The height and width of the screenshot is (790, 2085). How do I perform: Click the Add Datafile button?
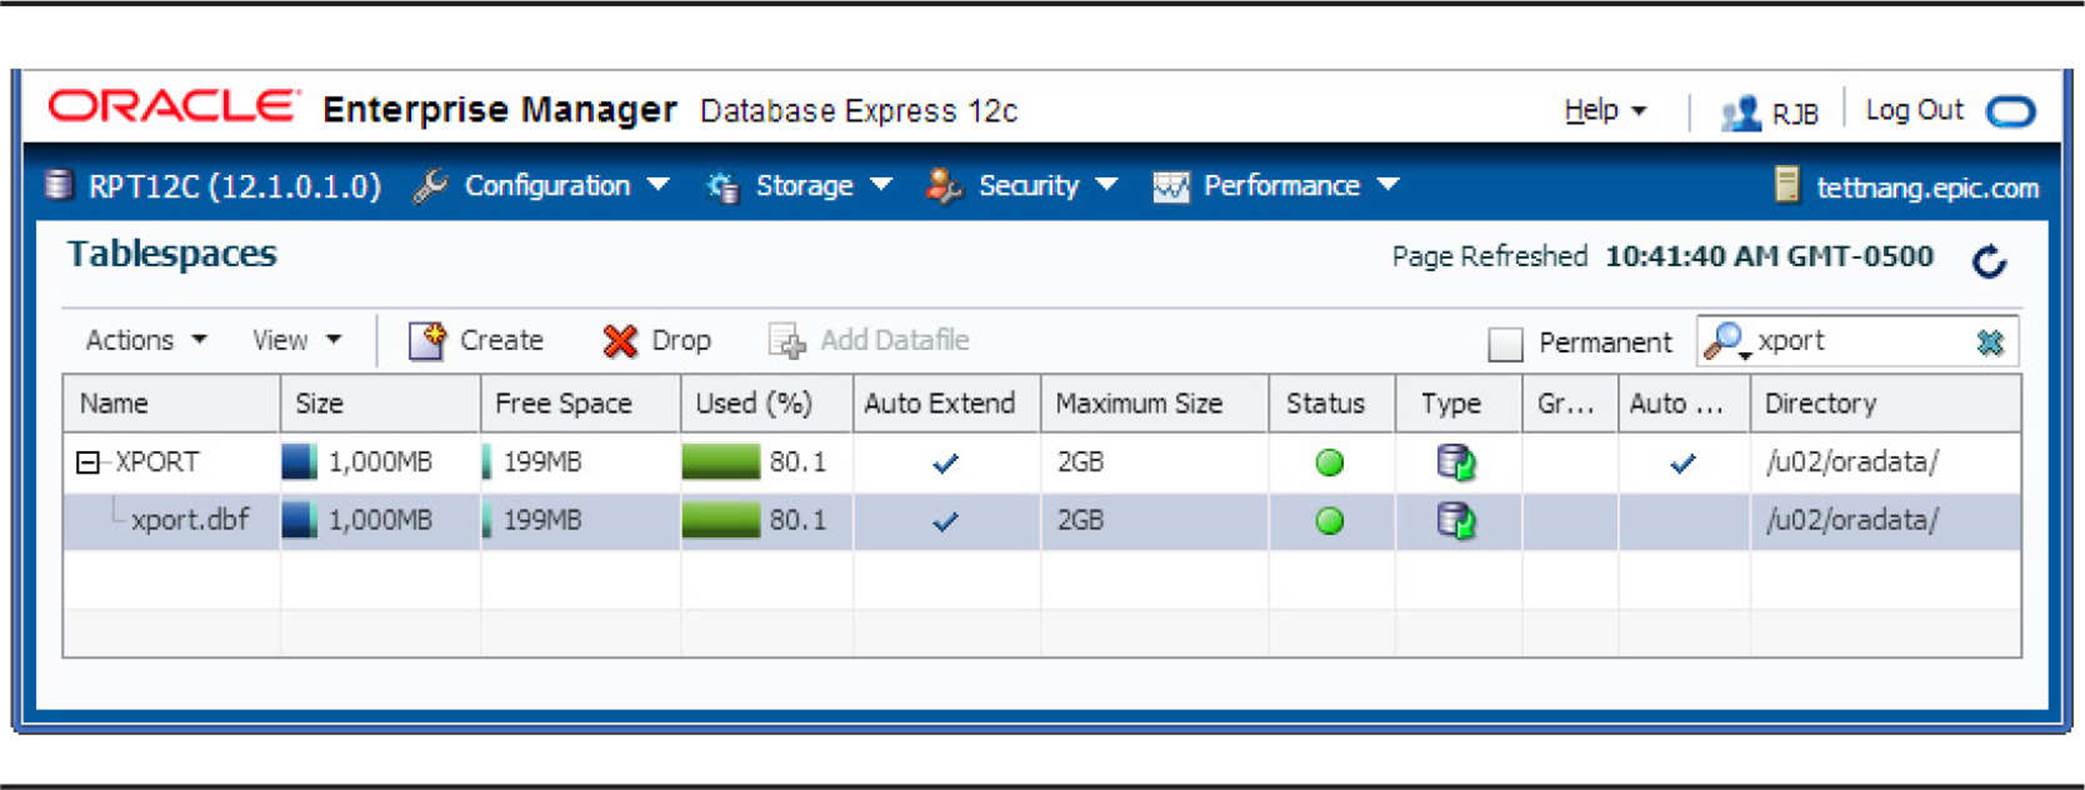click(x=869, y=341)
